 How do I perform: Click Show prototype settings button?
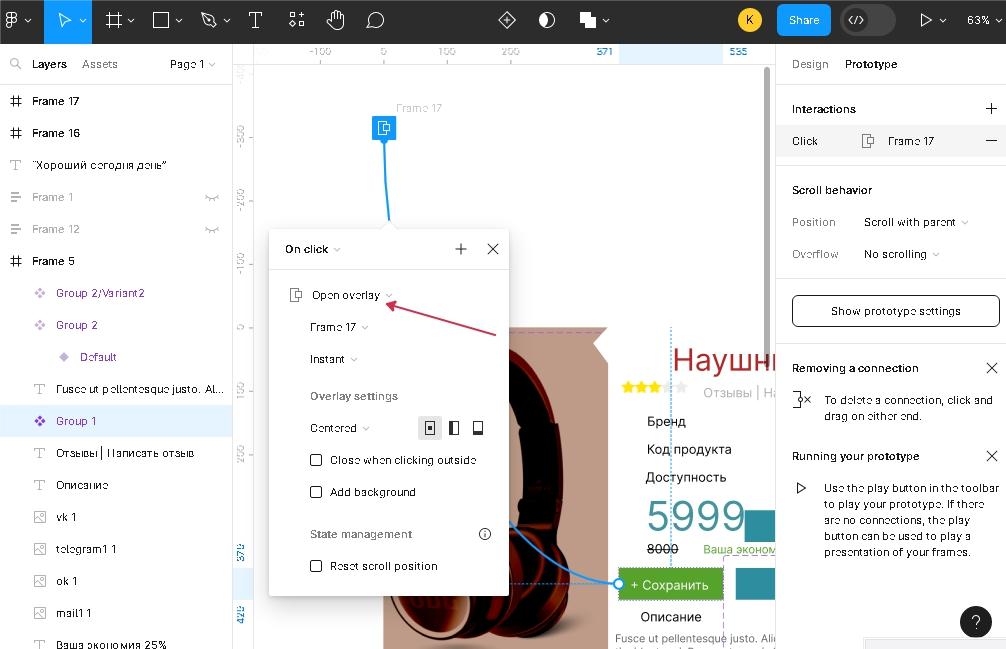click(895, 311)
